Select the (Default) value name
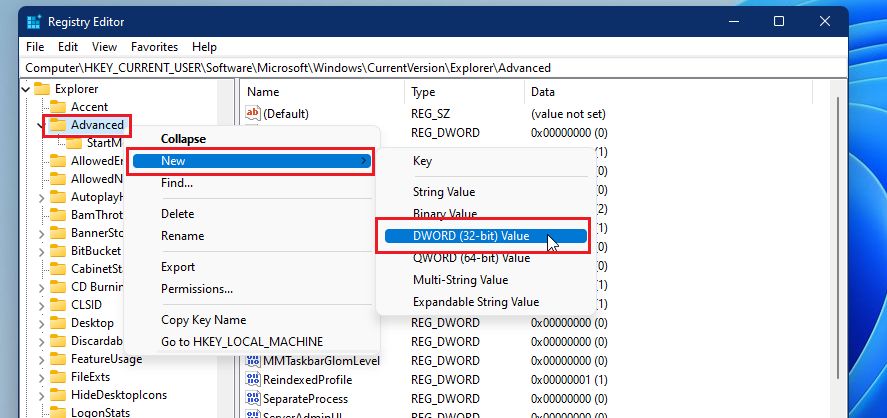887x418 pixels. point(286,114)
